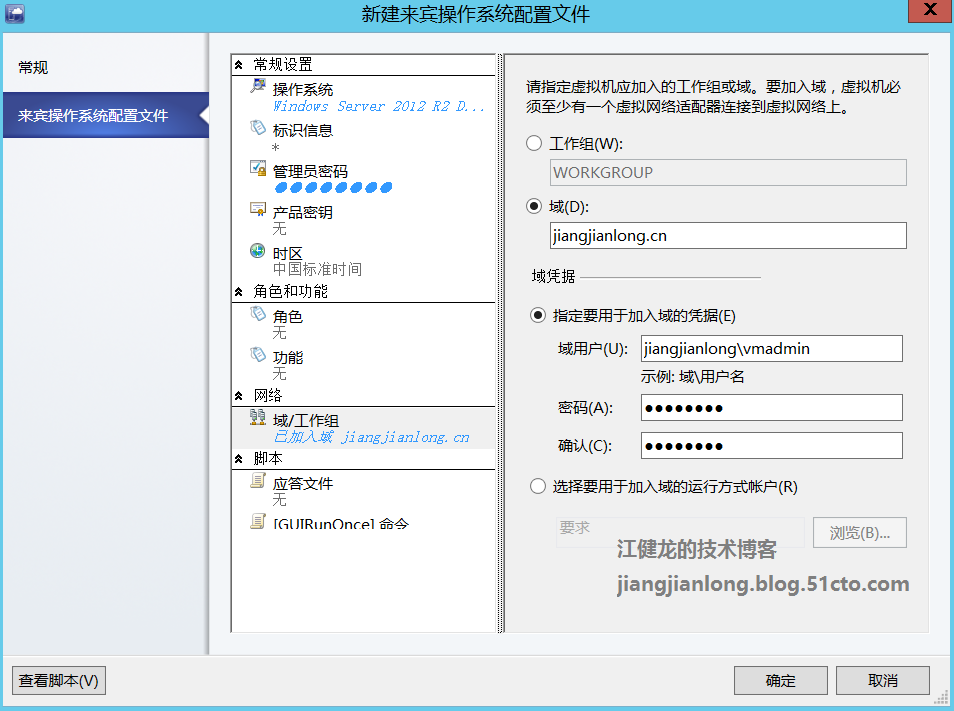Collapse the 角色和功能 section

tap(239, 291)
